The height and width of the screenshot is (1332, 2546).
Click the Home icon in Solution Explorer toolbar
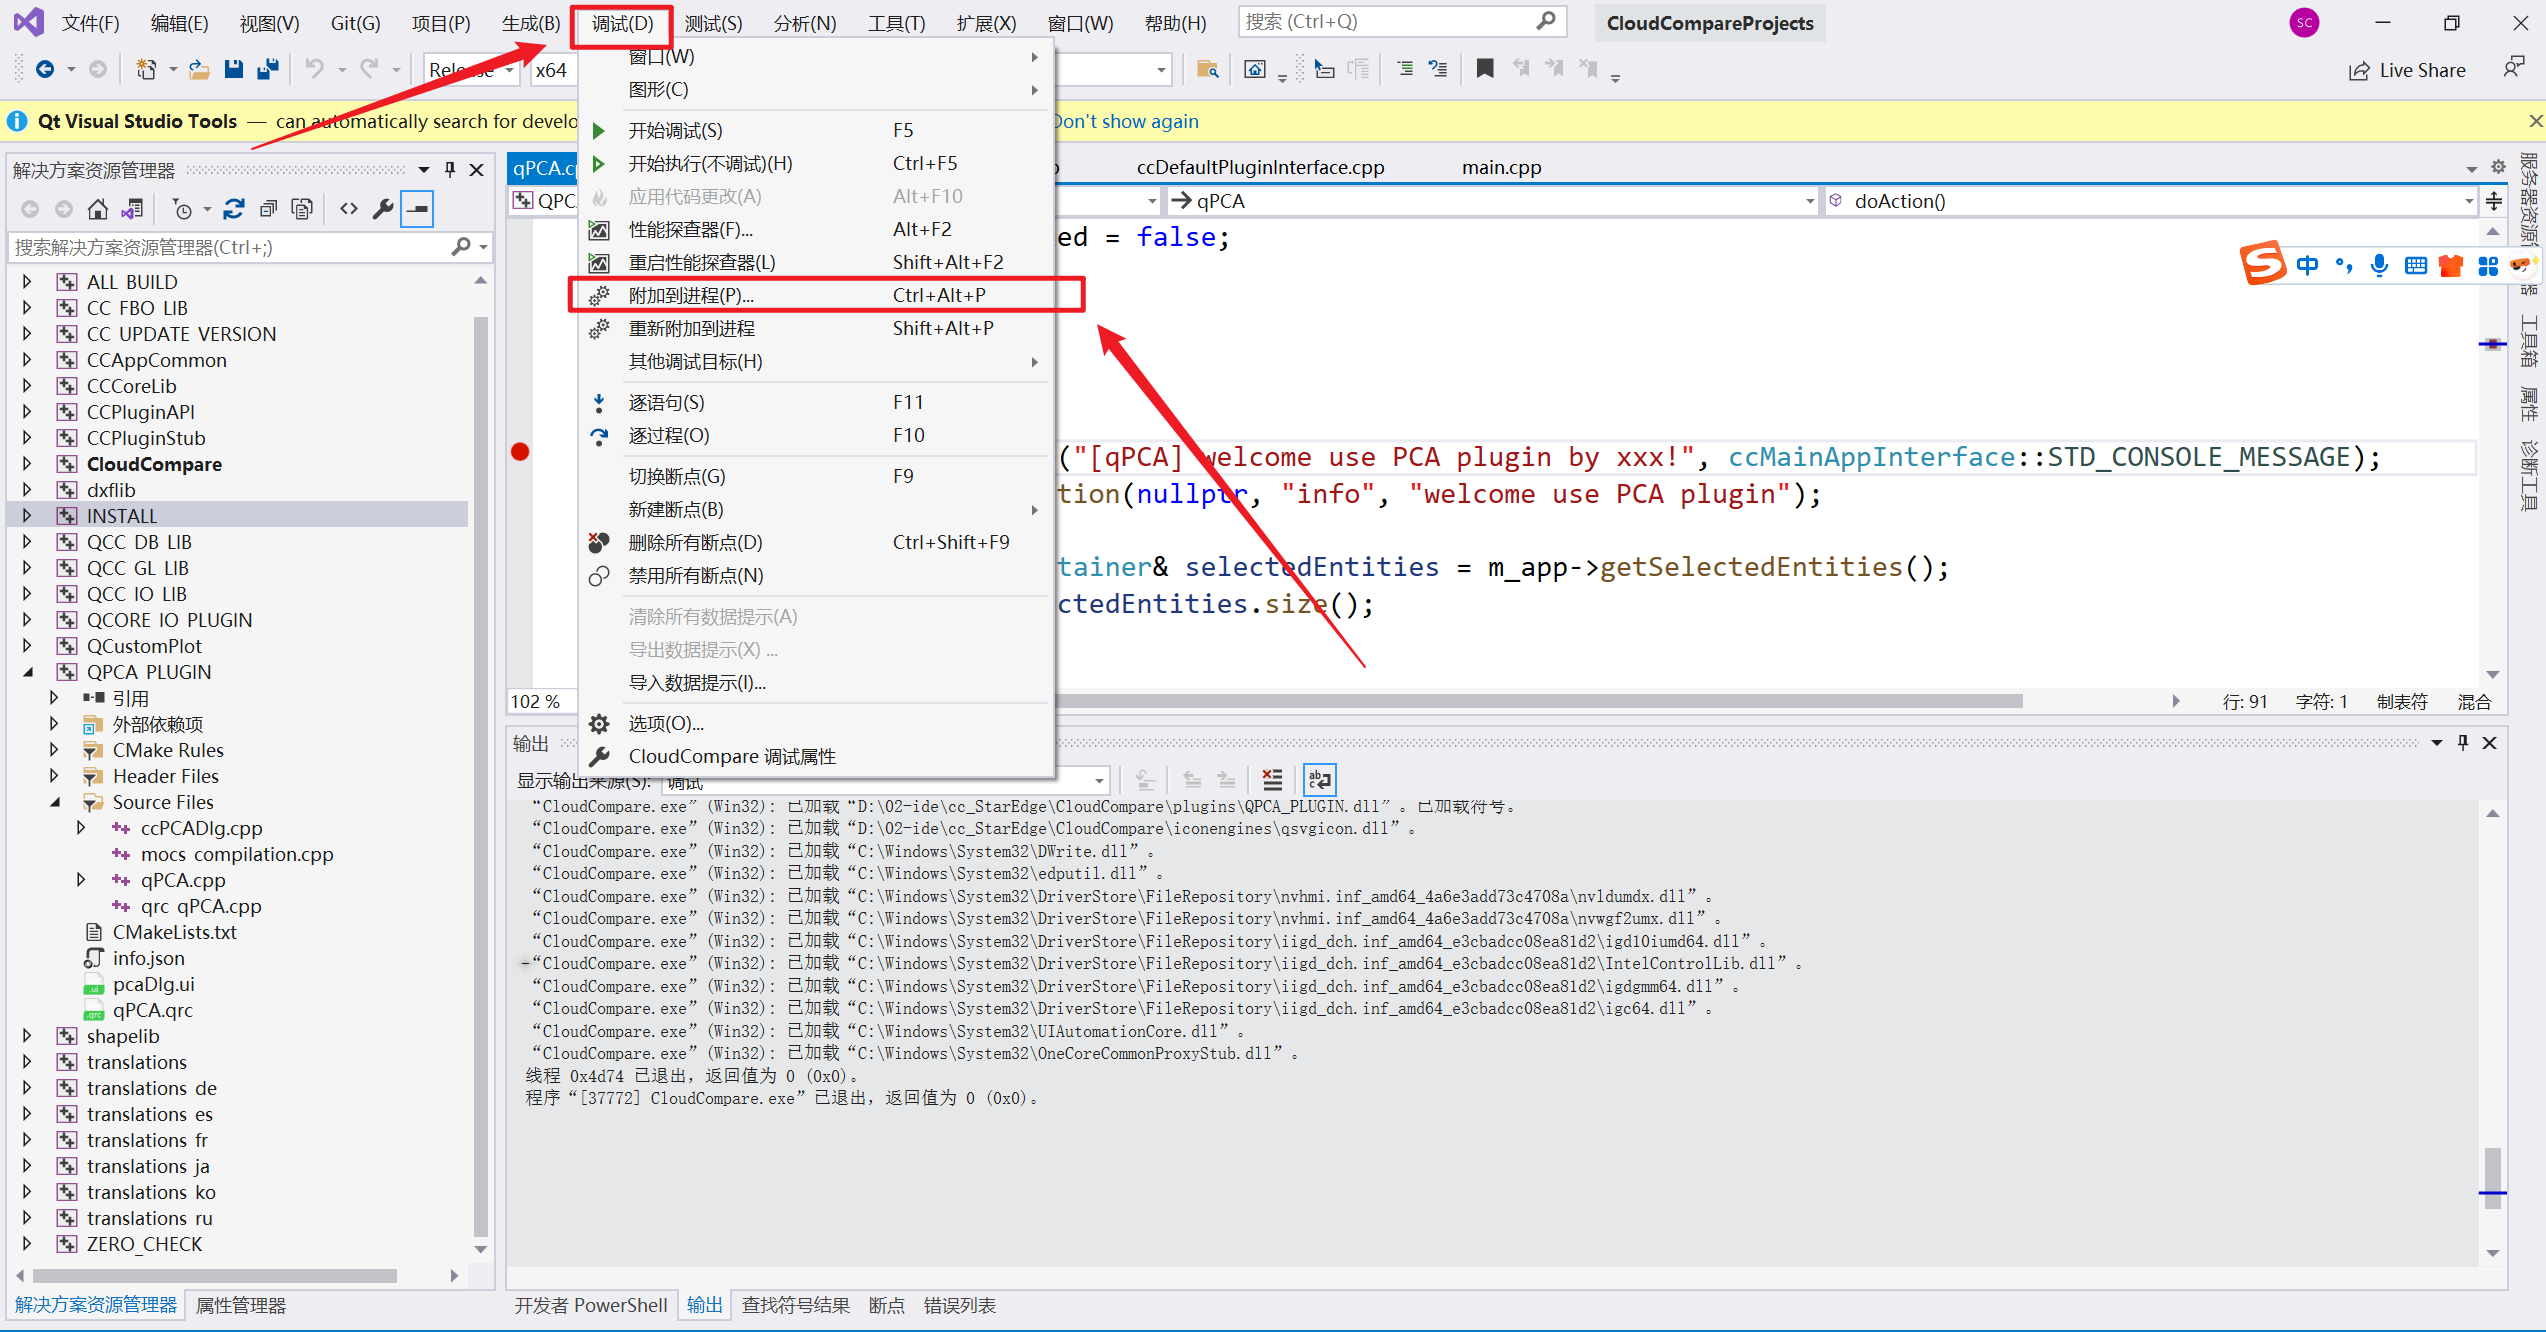pos(98,209)
